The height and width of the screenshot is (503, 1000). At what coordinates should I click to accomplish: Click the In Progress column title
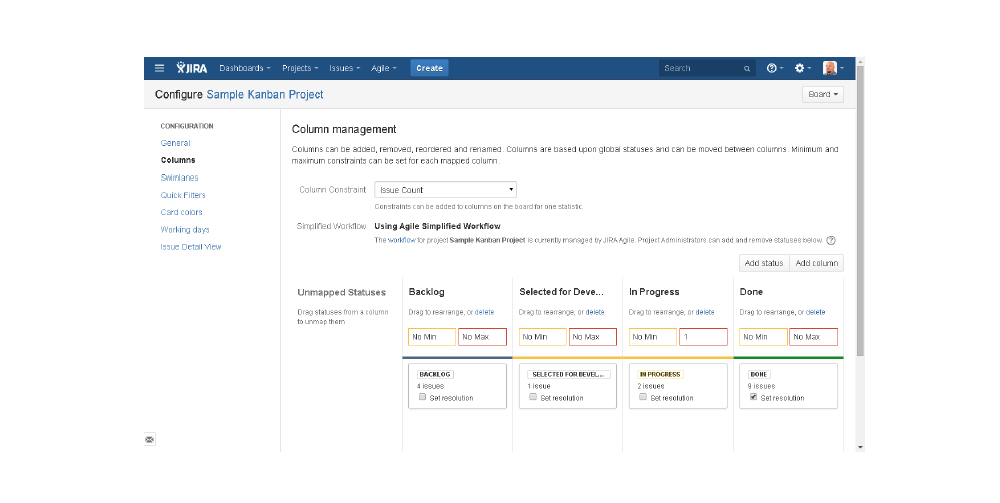tap(654, 292)
